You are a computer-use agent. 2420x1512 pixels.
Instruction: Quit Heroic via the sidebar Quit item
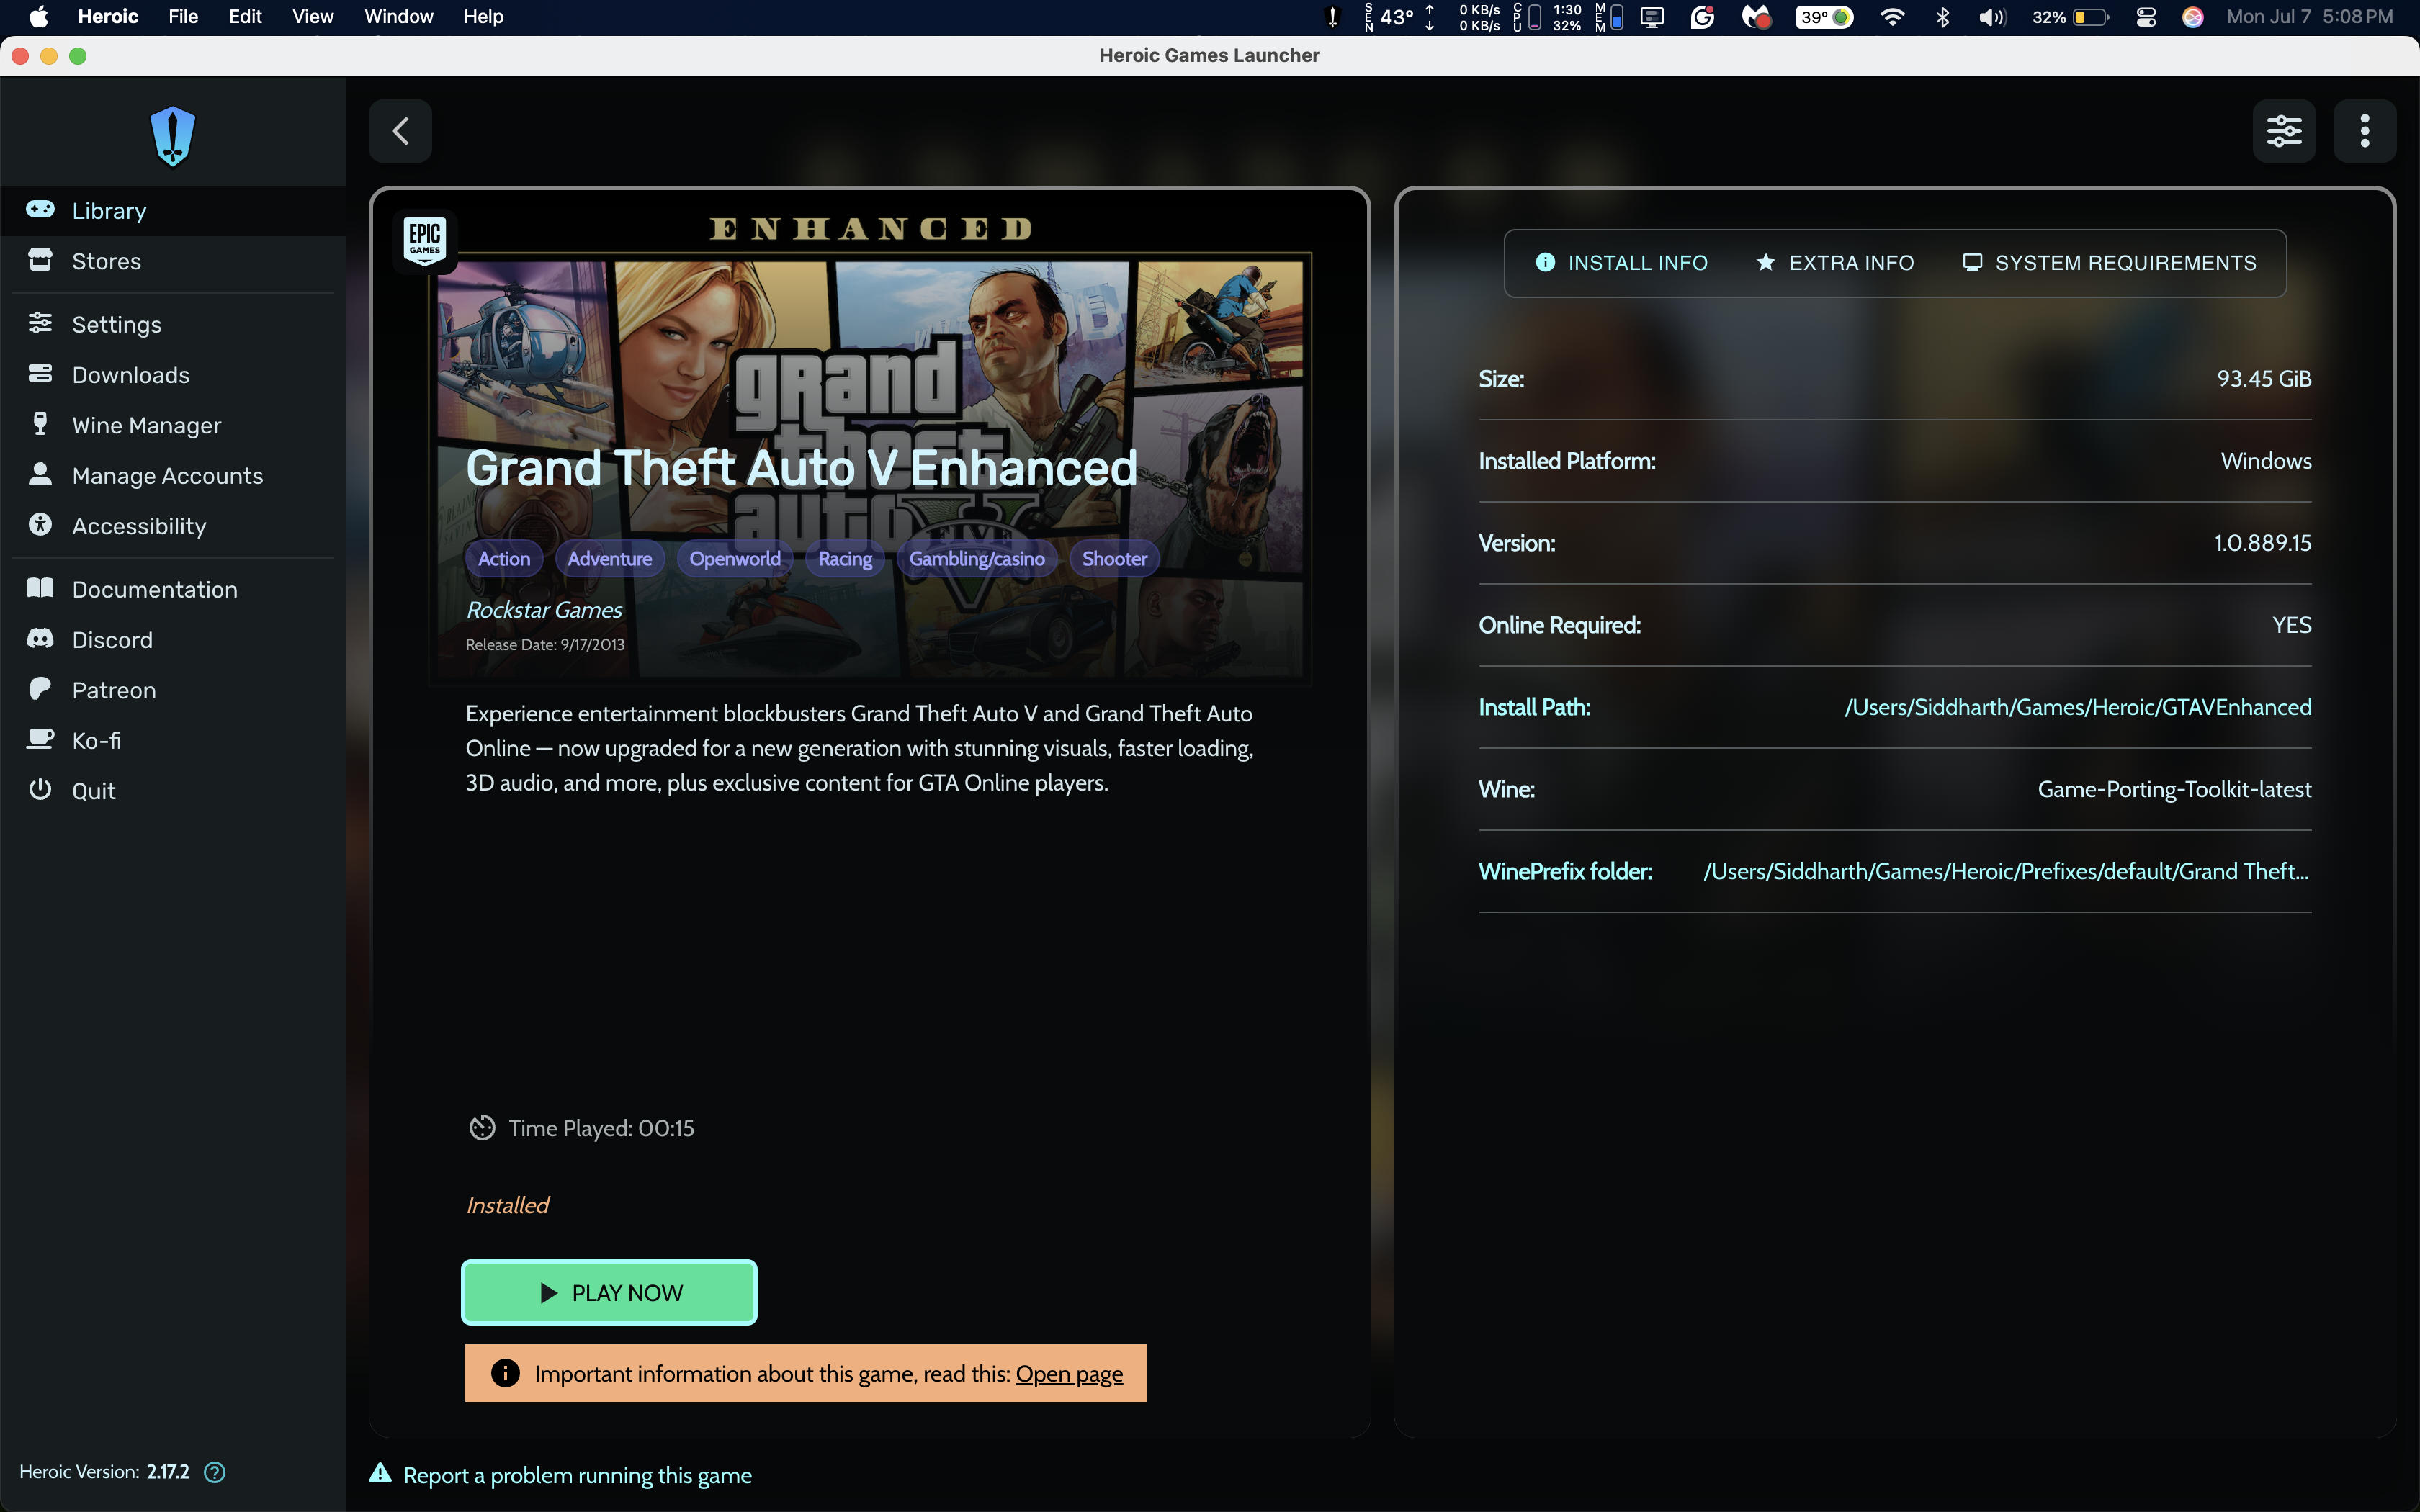point(172,791)
